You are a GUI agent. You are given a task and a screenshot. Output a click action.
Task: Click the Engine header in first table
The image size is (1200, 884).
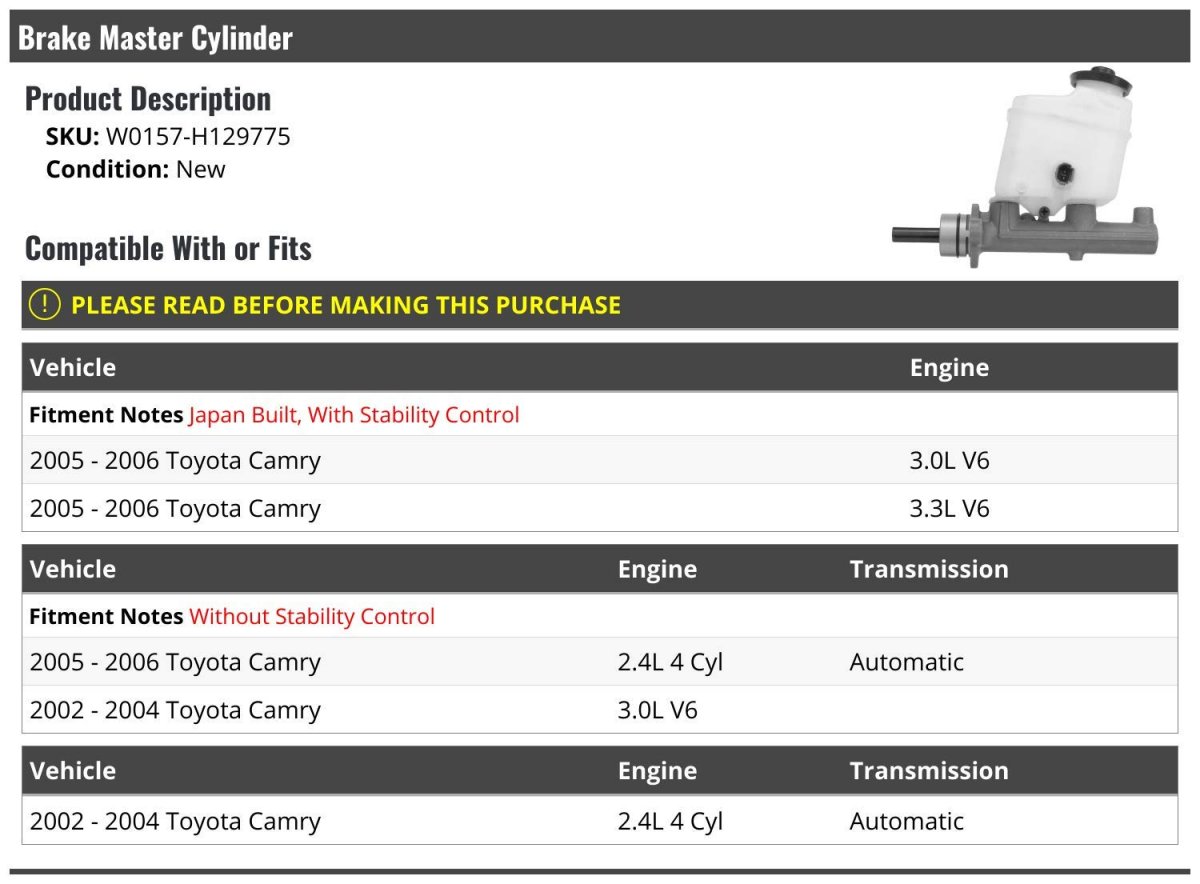[949, 368]
